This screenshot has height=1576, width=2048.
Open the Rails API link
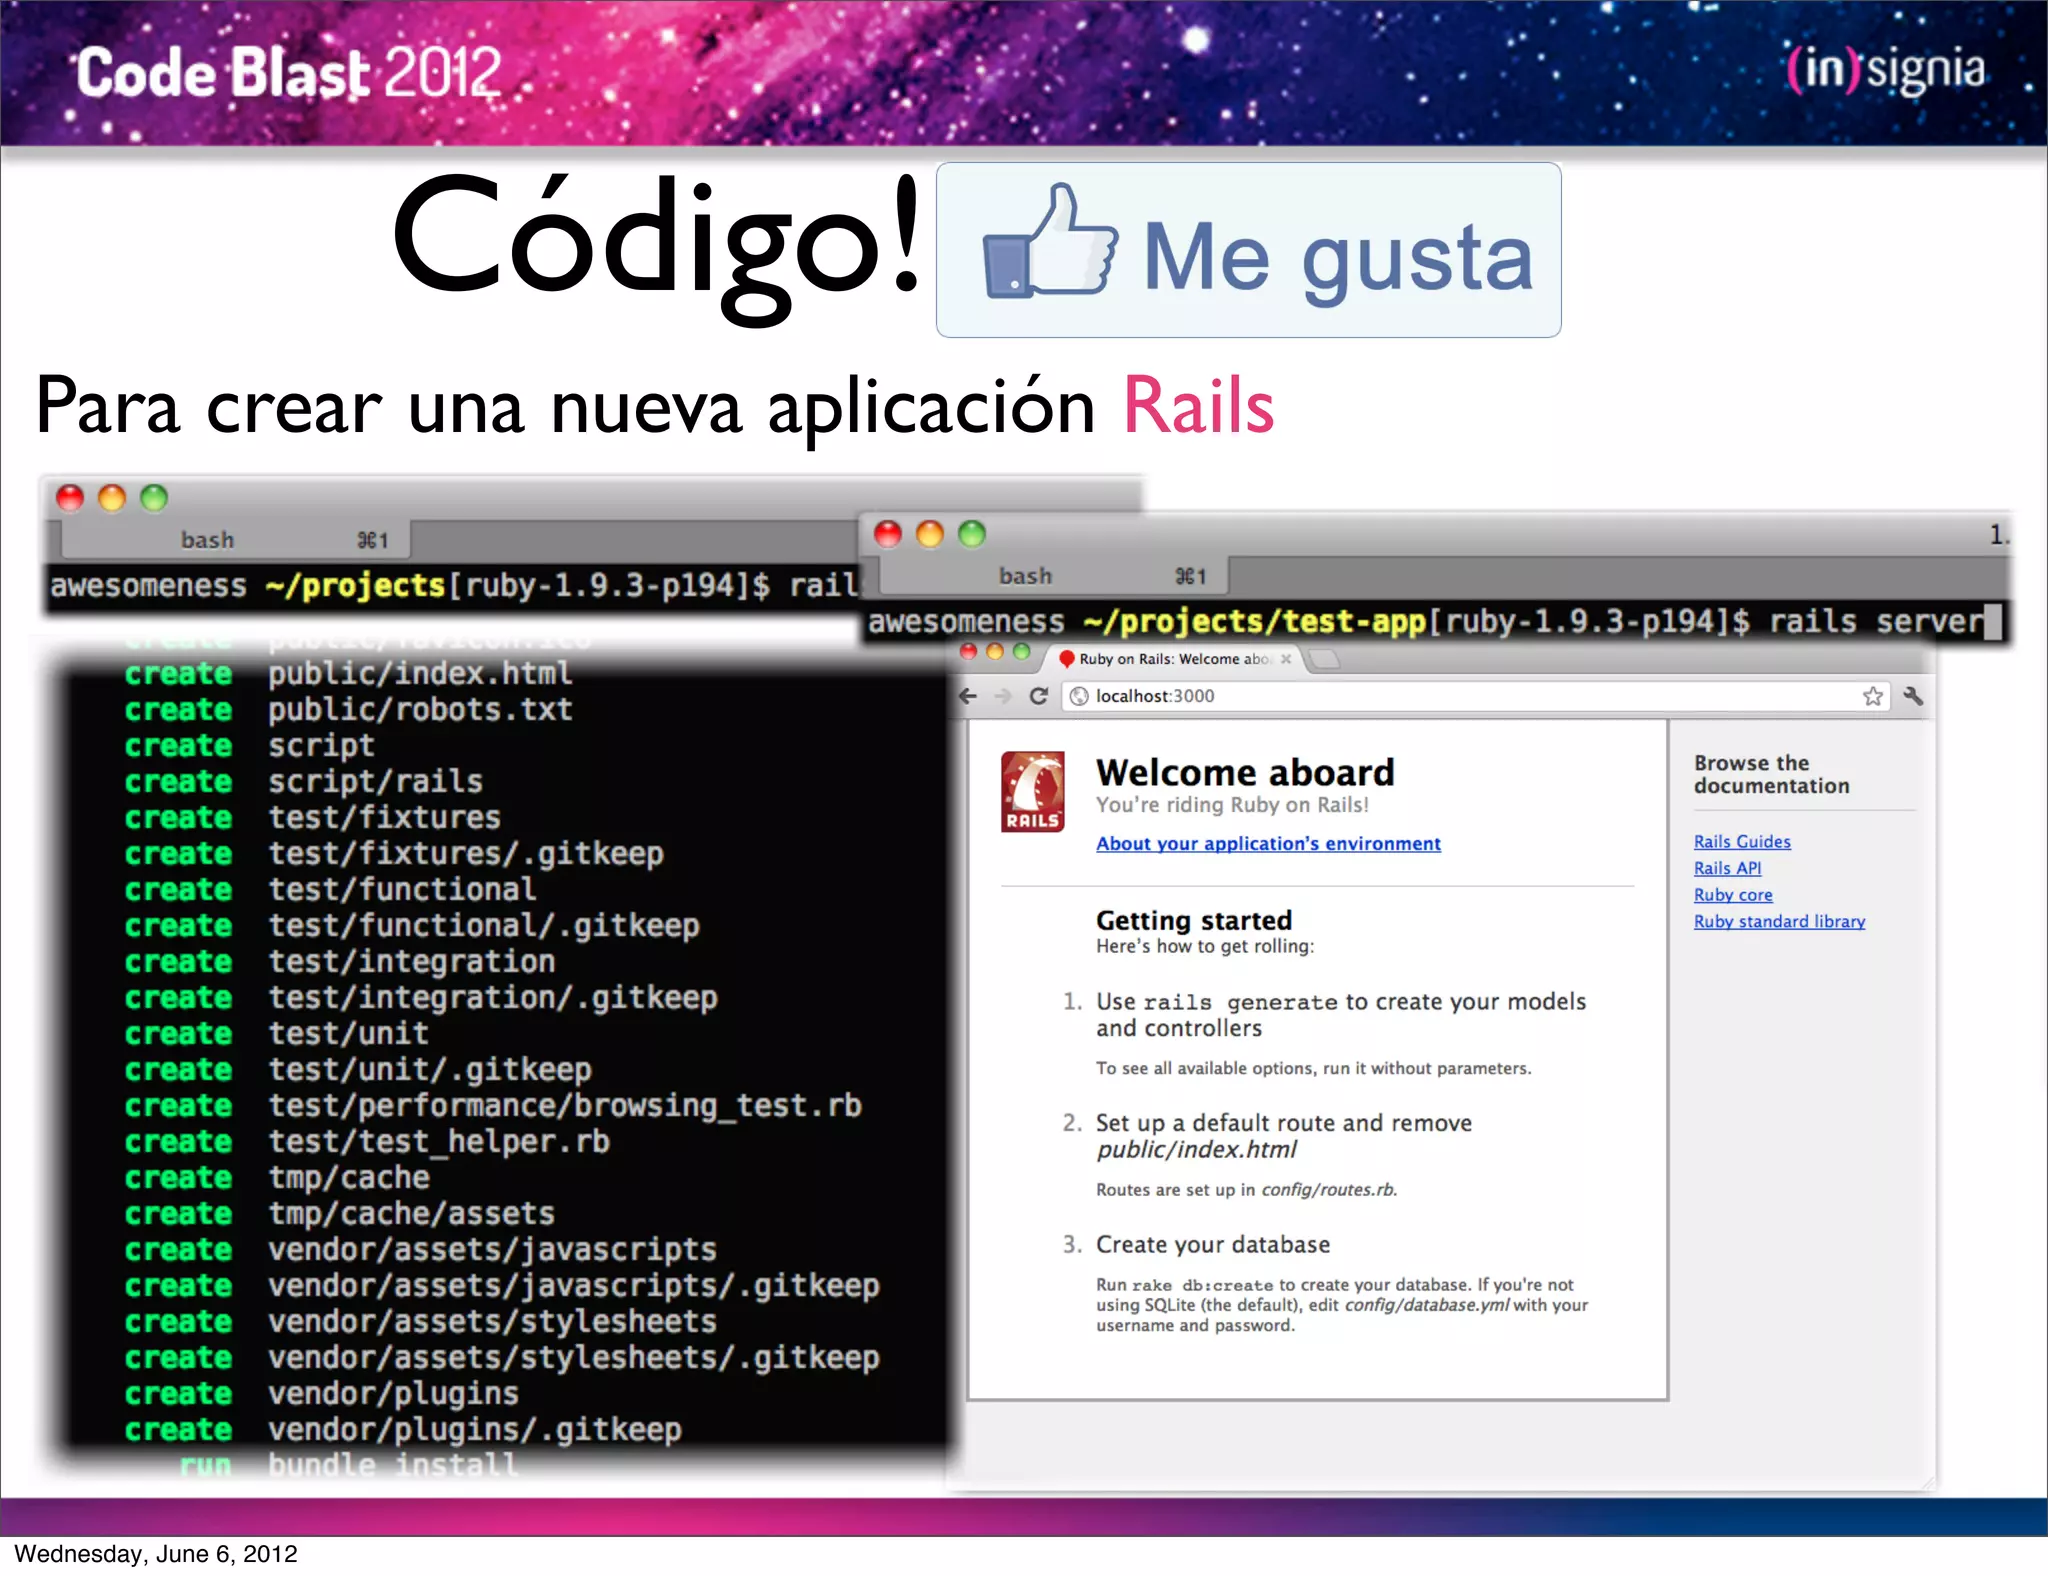[x=1727, y=868]
